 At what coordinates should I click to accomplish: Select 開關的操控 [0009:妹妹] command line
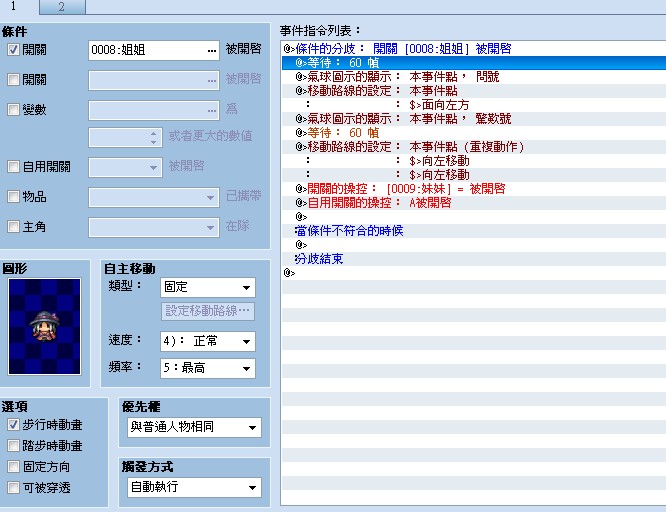point(474,189)
